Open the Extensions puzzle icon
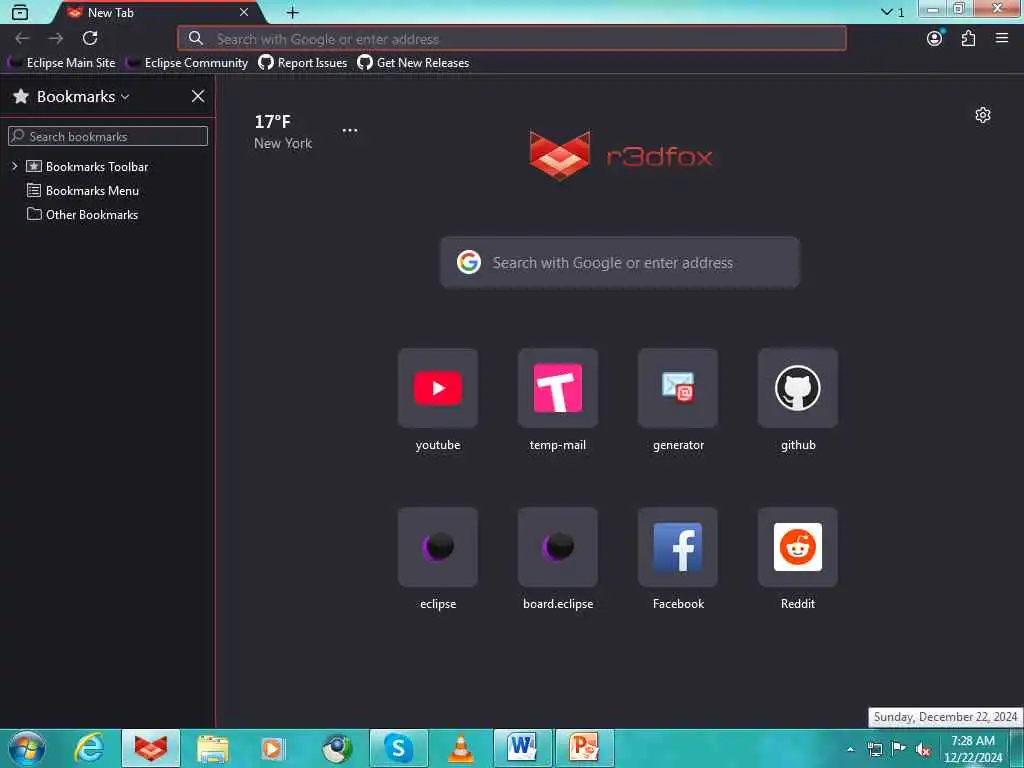This screenshot has height=768, width=1024. pos(968,39)
